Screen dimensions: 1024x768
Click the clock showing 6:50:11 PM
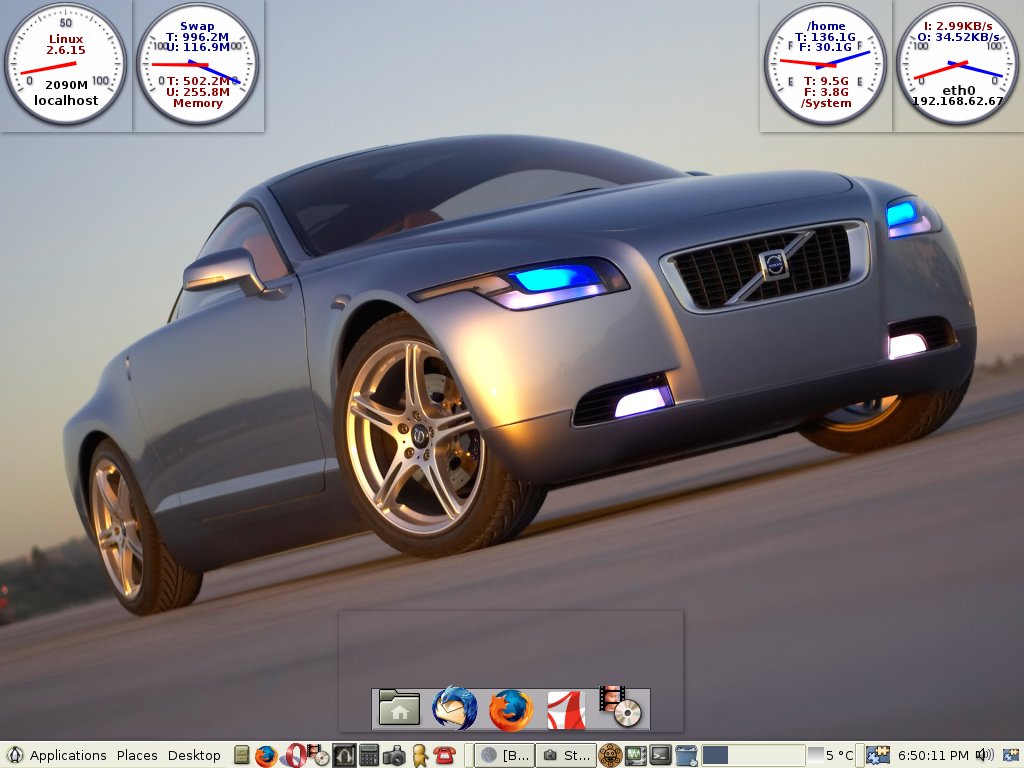pyautogui.click(x=932, y=755)
